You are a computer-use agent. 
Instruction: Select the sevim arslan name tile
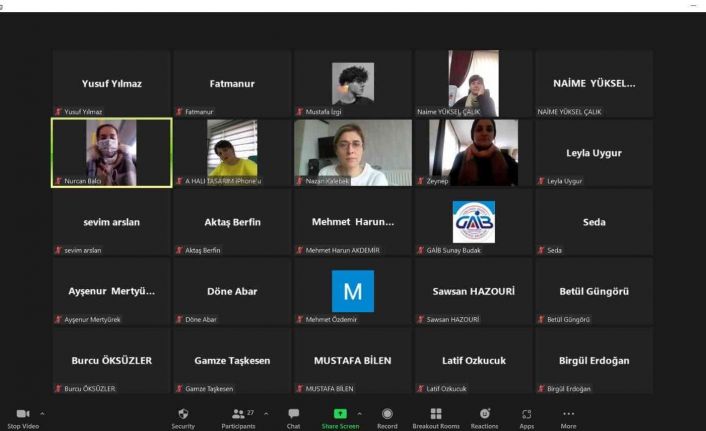112,222
